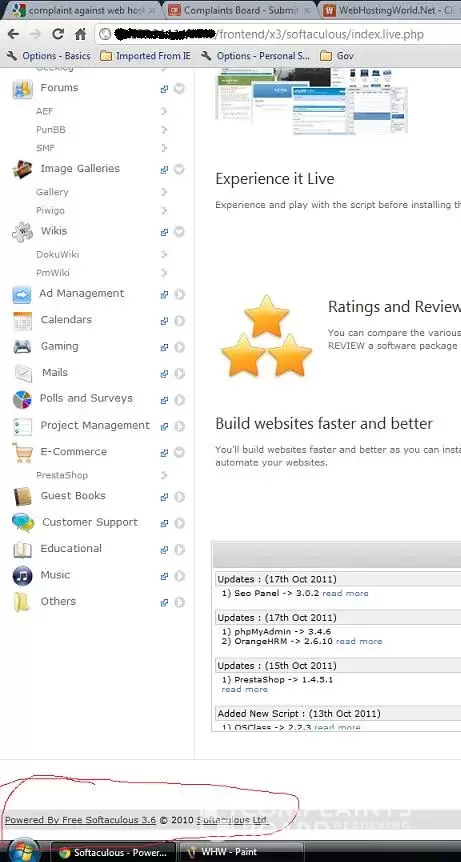Click Powered By Free Softaculous 3.6 link
The height and width of the screenshot is (862, 461).
tap(81, 820)
